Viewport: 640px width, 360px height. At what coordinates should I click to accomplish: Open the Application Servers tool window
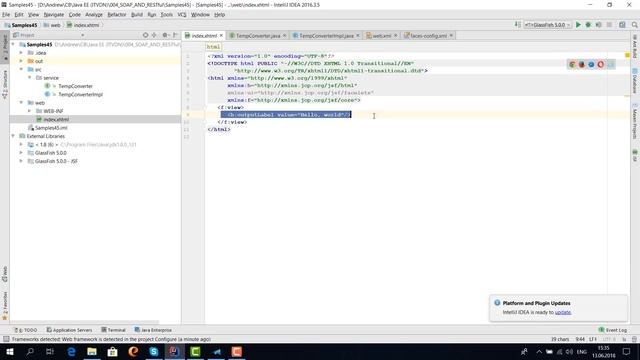69,330
